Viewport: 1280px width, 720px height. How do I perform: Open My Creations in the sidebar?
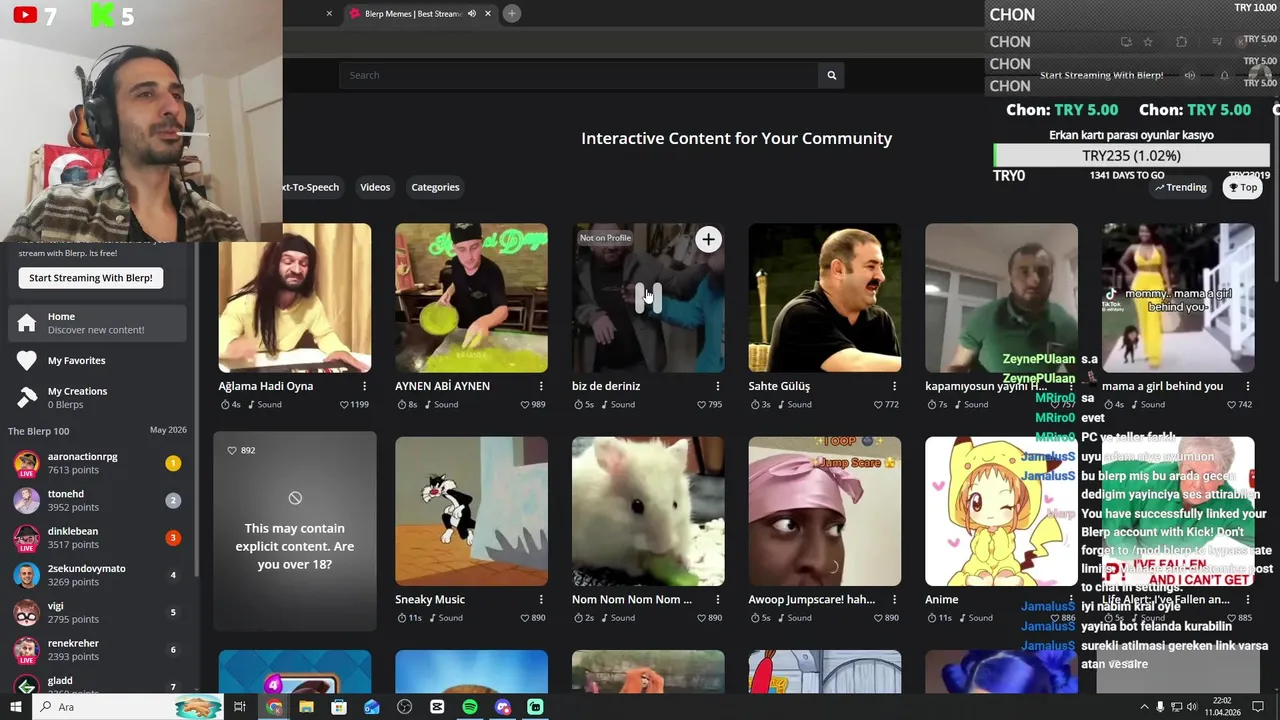(x=97, y=397)
